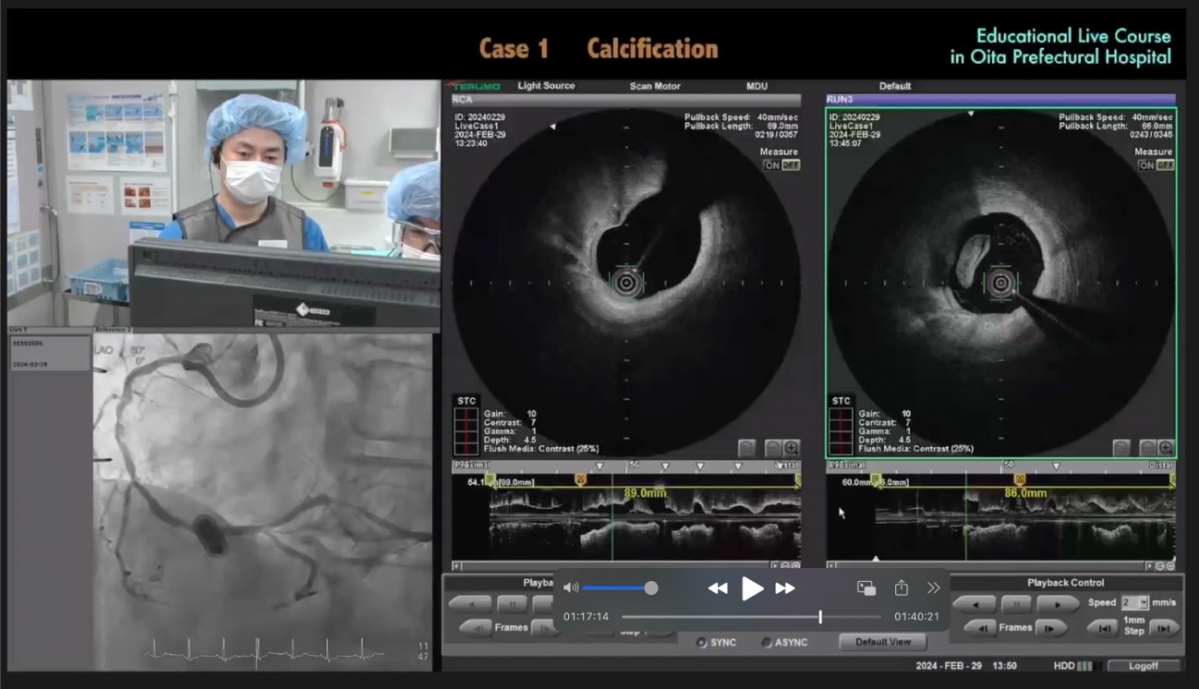The width and height of the screenshot is (1199, 689).
Task: Click the 1mm step forward button on right
Action: (1163, 629)
